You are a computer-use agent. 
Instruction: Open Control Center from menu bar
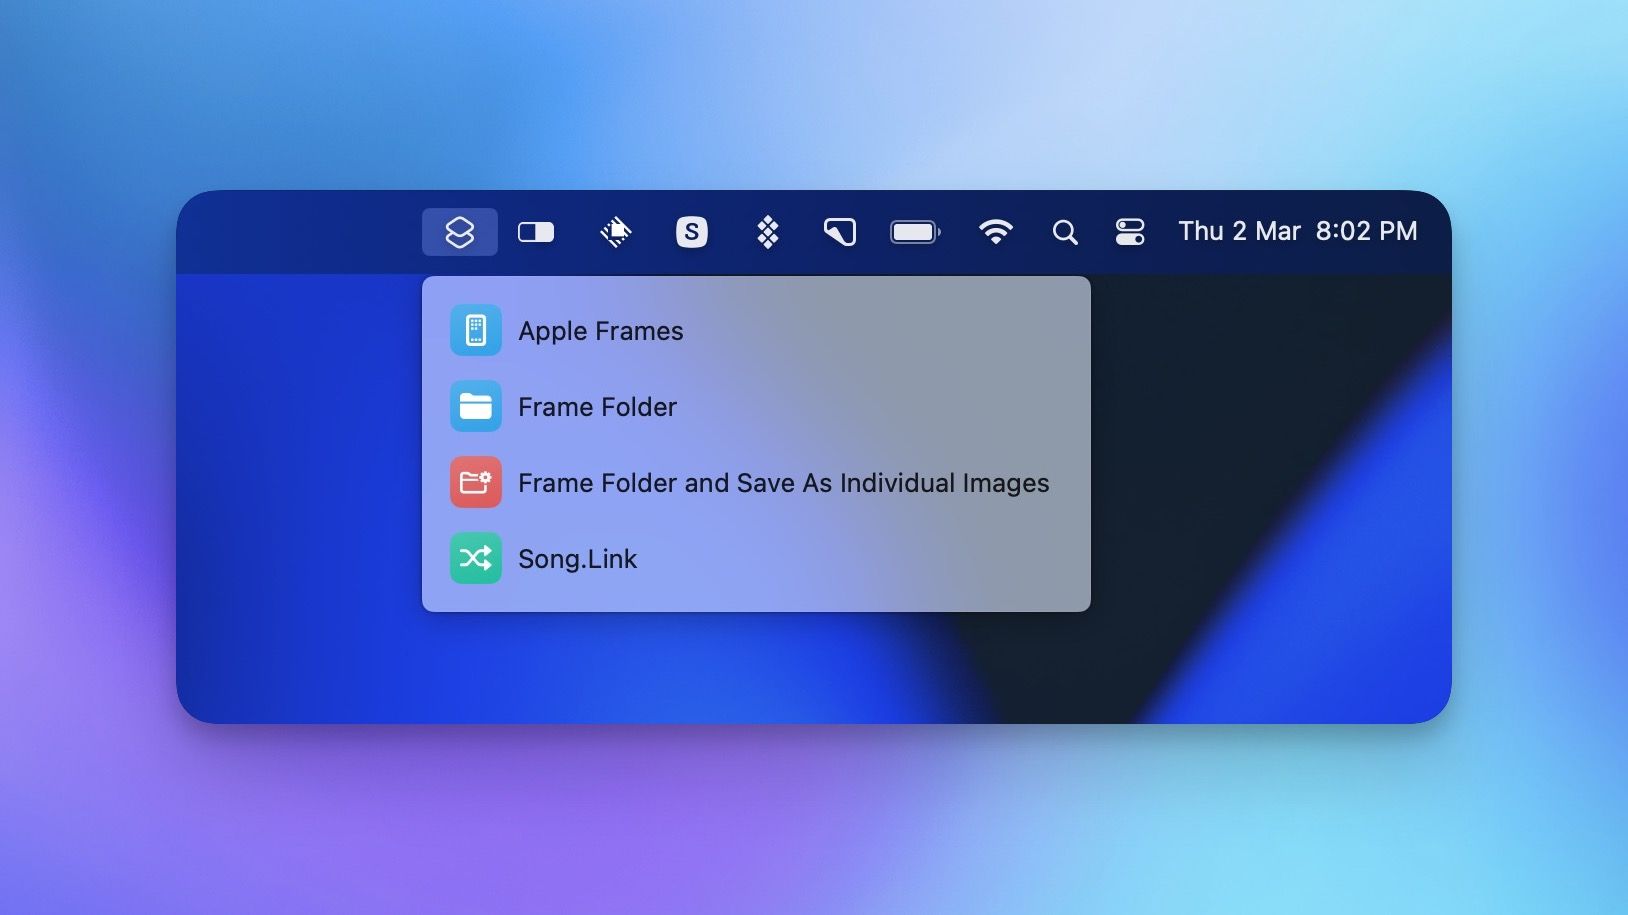[x=1130, y=232]
